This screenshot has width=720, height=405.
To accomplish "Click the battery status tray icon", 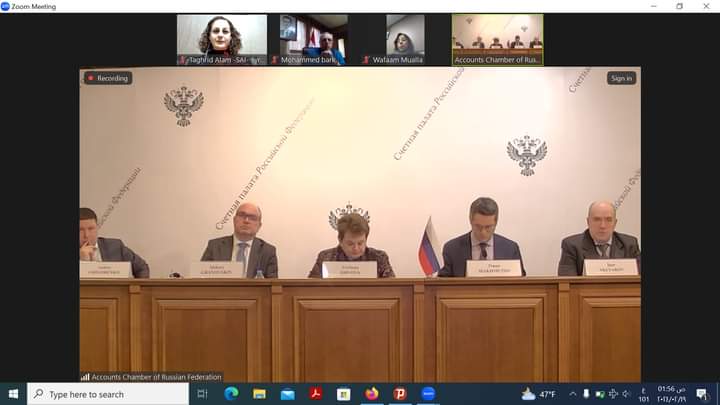I will tap(600, 394).
